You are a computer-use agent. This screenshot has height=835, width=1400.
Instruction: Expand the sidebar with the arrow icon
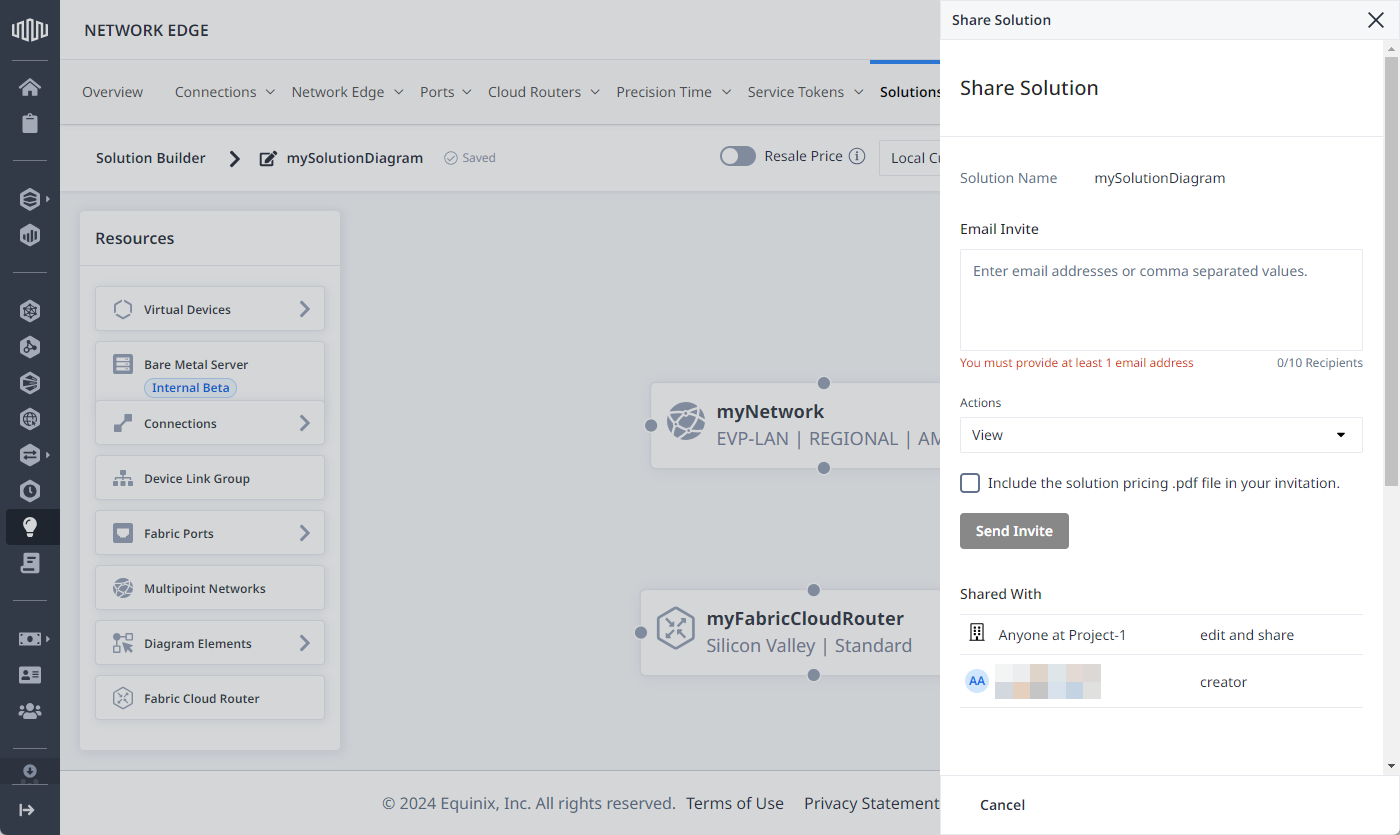coord(27,809)
